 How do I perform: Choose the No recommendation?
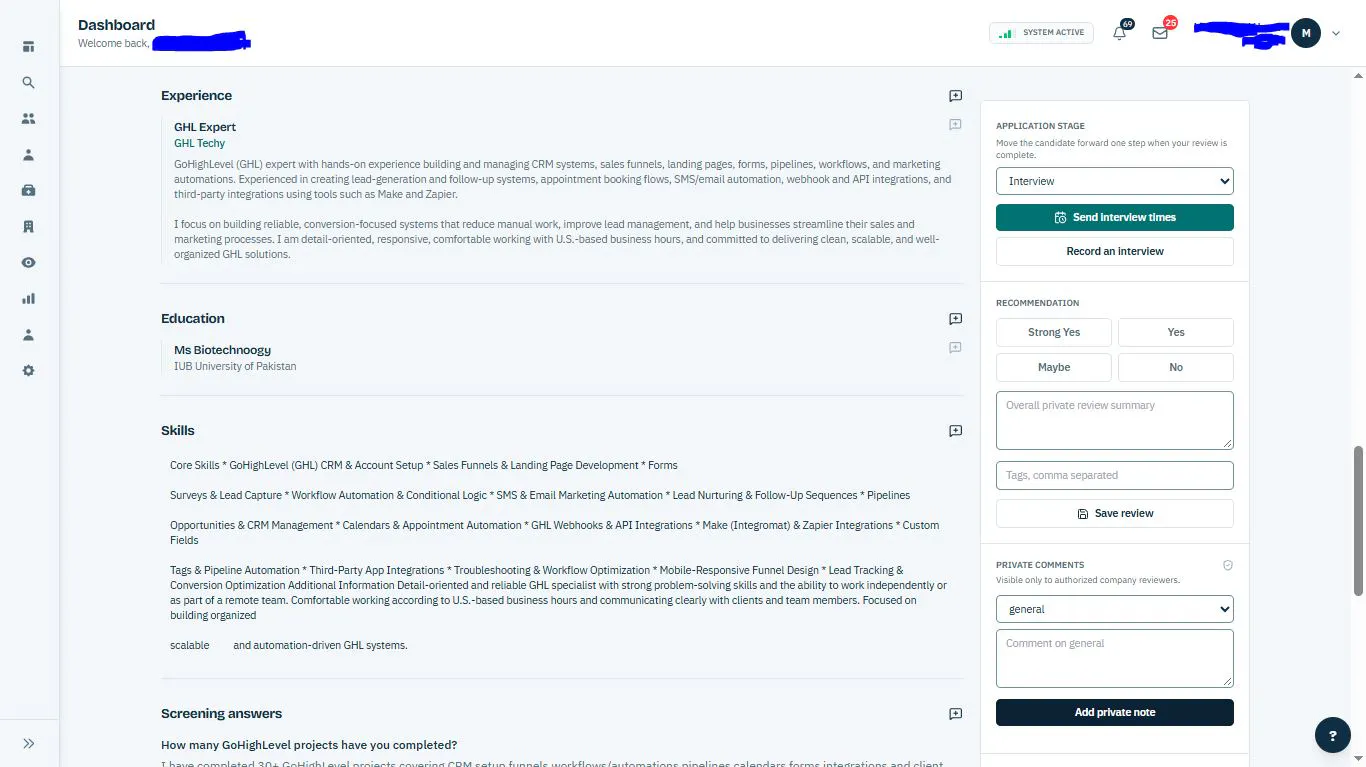1175,367
